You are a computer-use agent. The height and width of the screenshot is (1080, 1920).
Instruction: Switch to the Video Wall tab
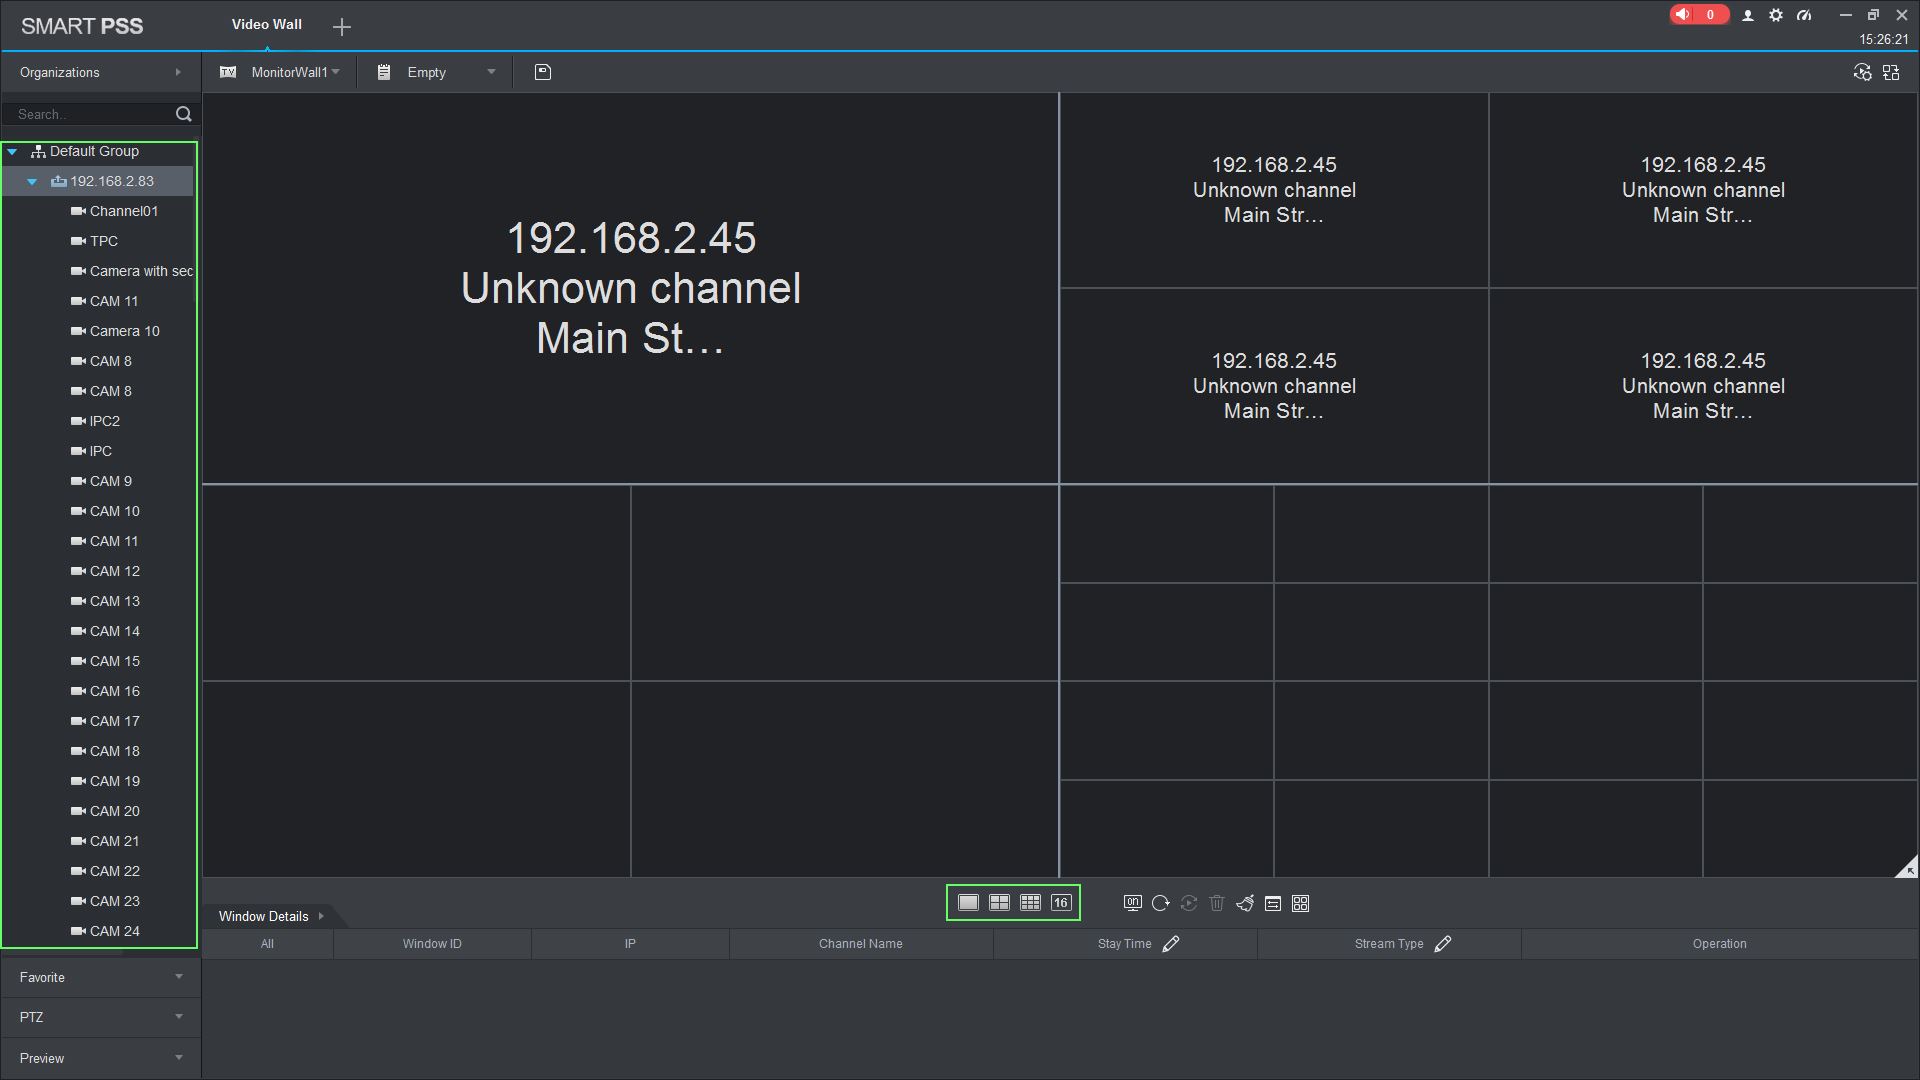click(x=266, y=25)
